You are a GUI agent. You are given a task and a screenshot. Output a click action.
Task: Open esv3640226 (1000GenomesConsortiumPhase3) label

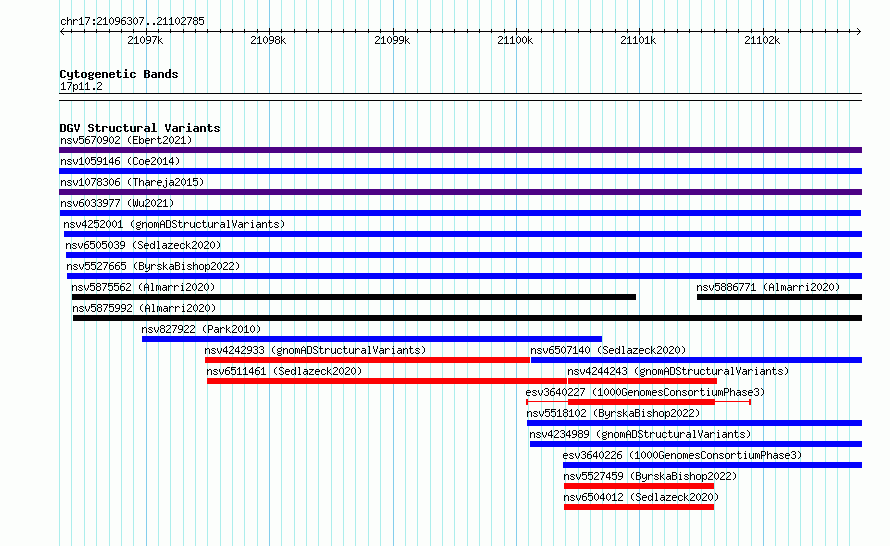[682, 455]
